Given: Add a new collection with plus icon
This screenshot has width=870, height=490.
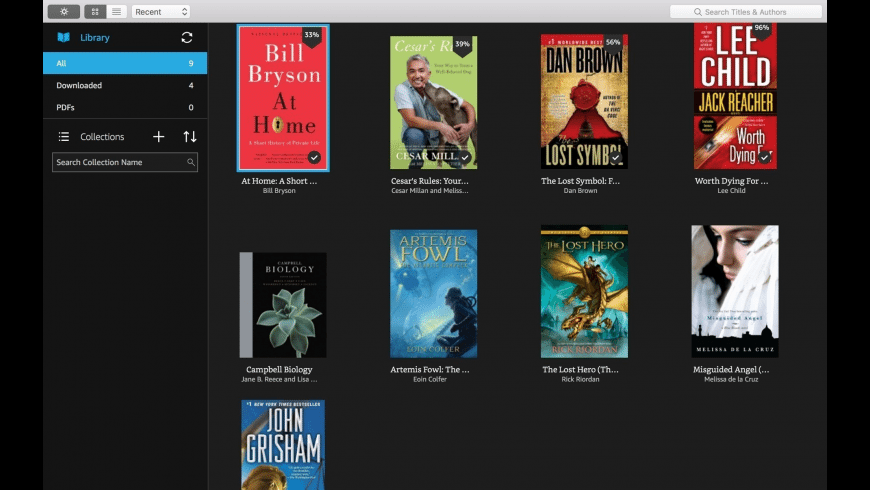Looking at the screenshot, I should 159,137.
